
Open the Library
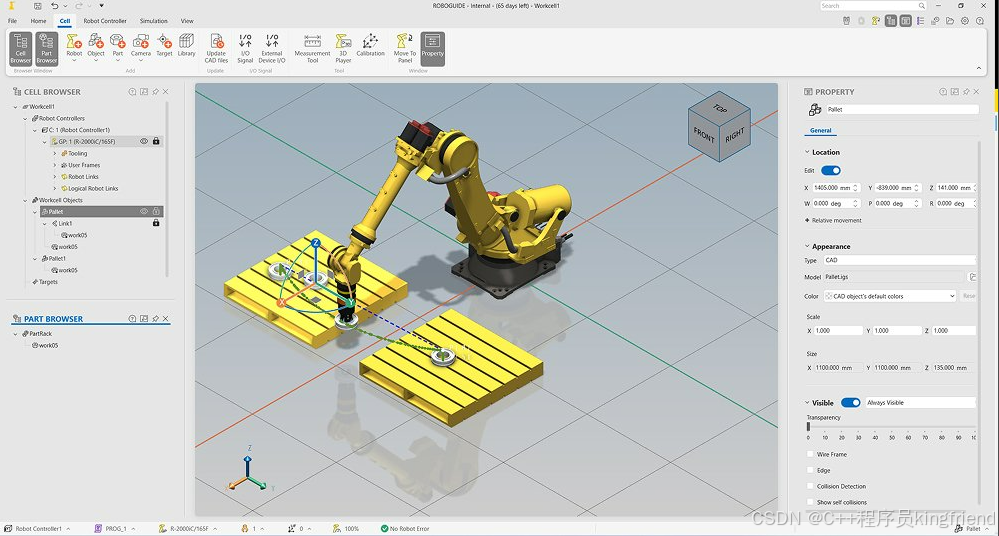point(187,47)
